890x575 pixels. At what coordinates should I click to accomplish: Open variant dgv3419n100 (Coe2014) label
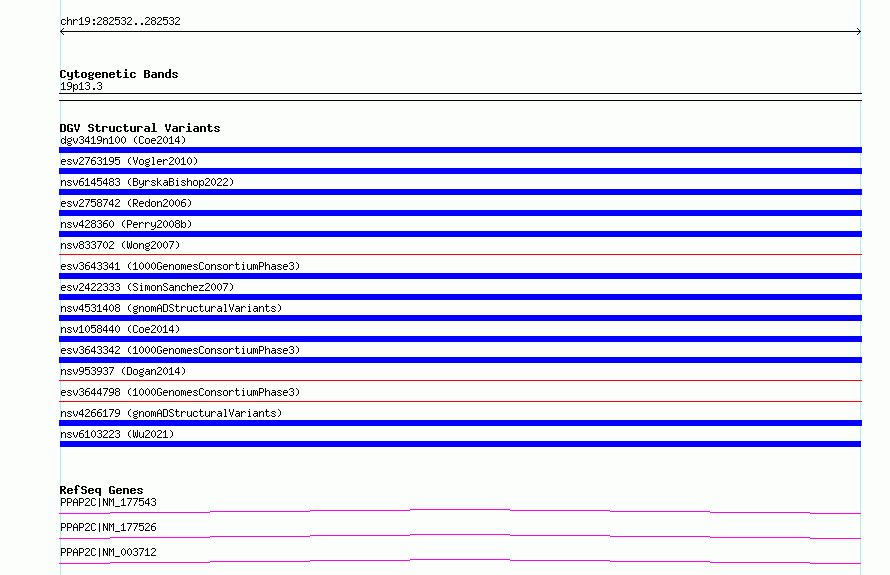(123, 140)
